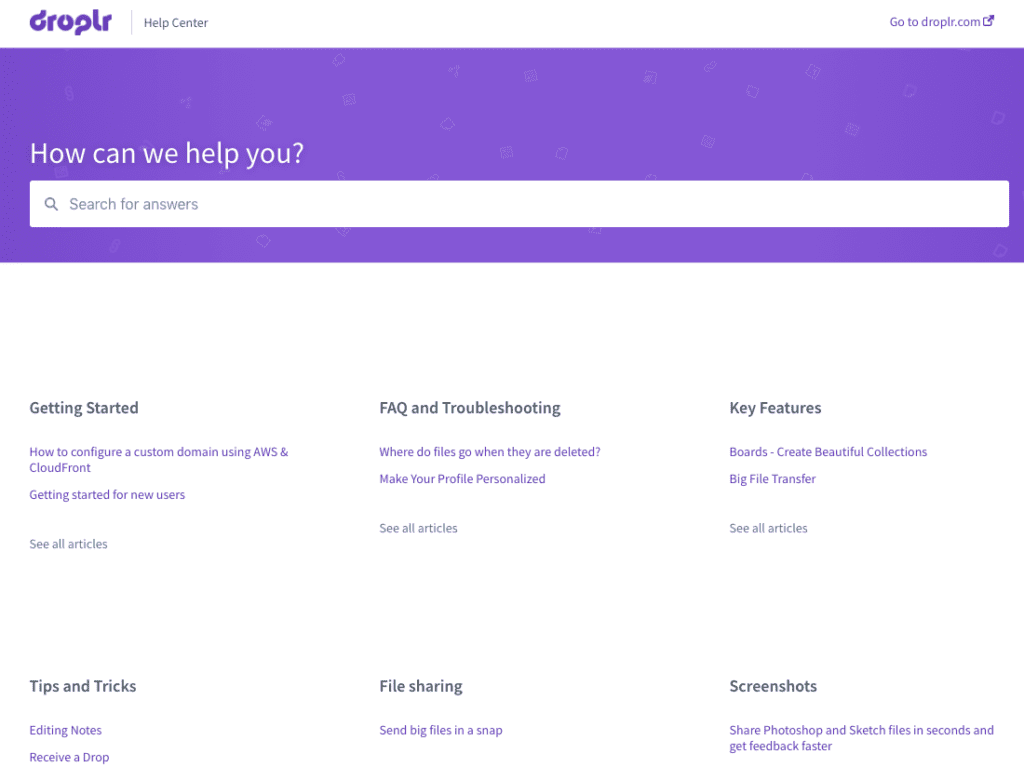The width and height of the screenshot is (1024, 767).
Task: Open the Tips and Tricks category heading
Action: click(83, 686)
